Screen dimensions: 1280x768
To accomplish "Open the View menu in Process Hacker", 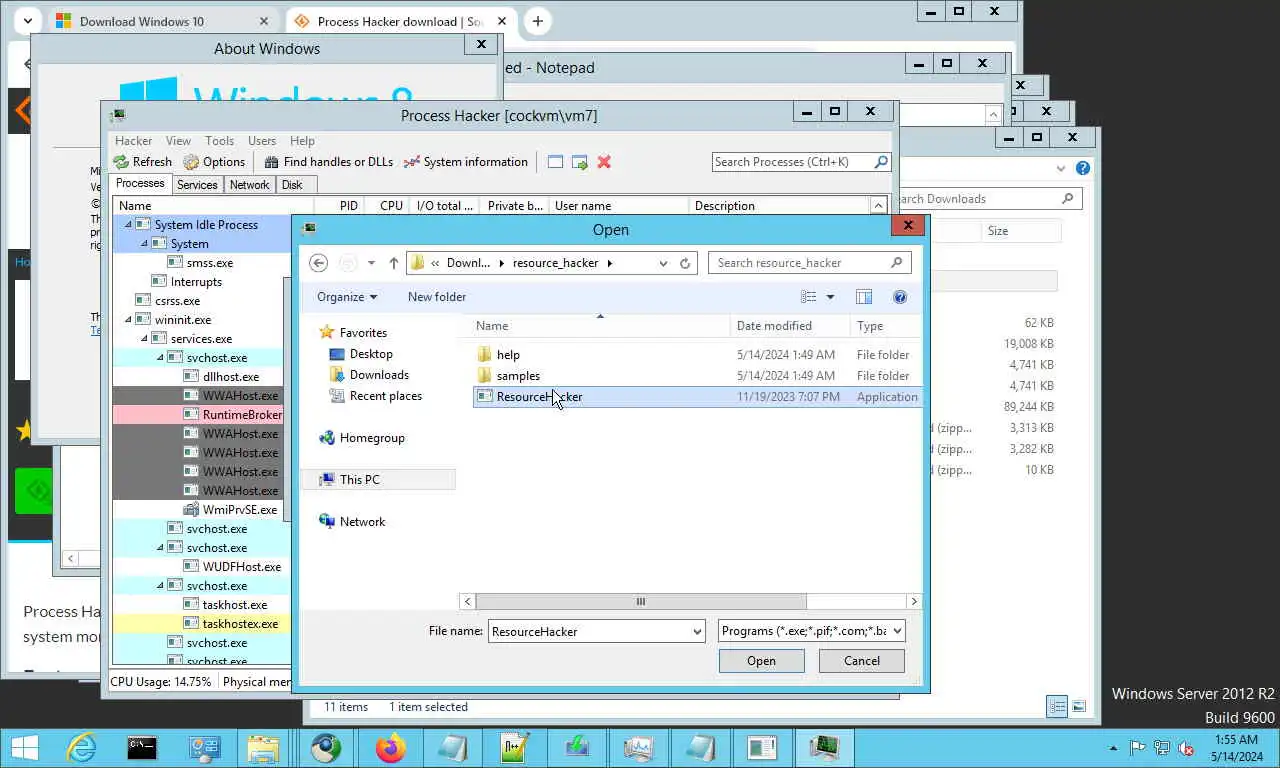I will click(x=178, y=141).
